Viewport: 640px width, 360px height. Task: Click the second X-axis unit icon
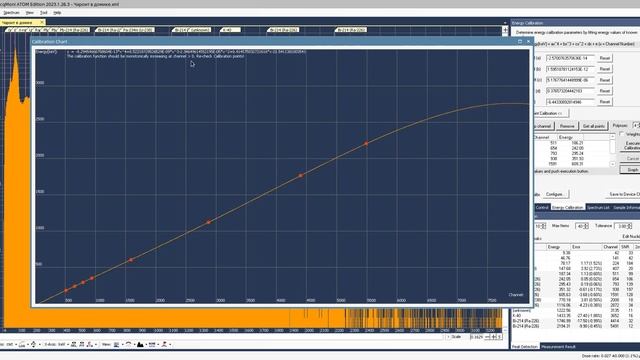(82, 345)
